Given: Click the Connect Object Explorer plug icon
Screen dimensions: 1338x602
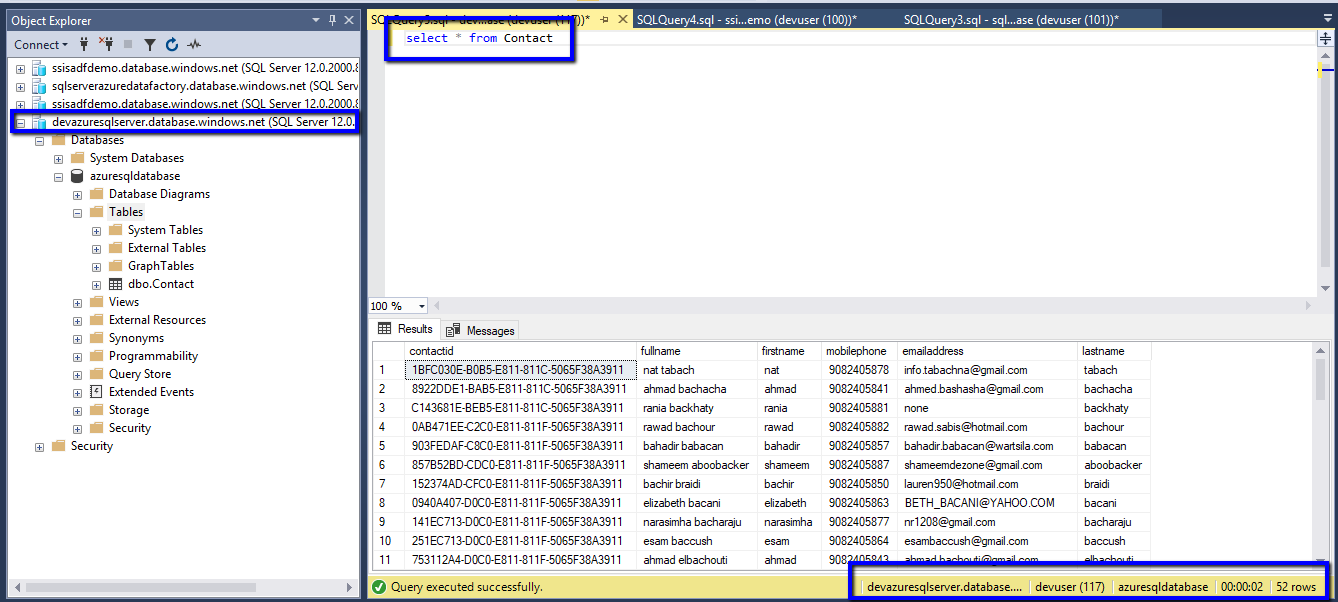Looking at the screenshot, I should 84,44.
